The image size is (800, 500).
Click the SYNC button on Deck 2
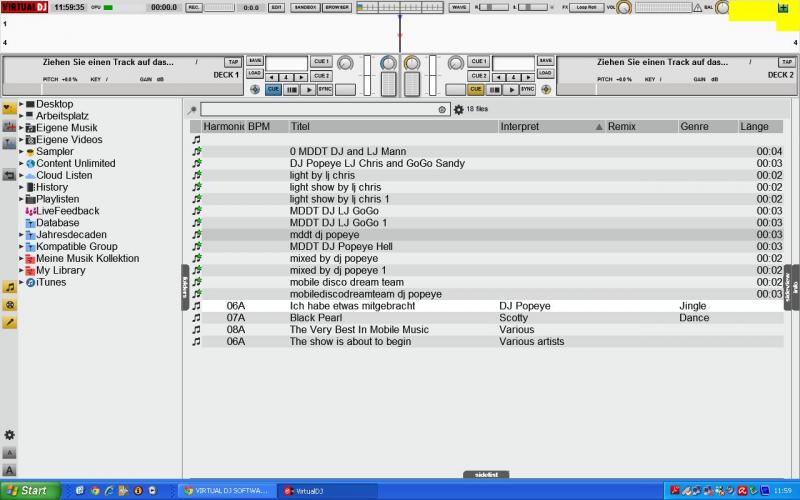(x=526, y=90)
